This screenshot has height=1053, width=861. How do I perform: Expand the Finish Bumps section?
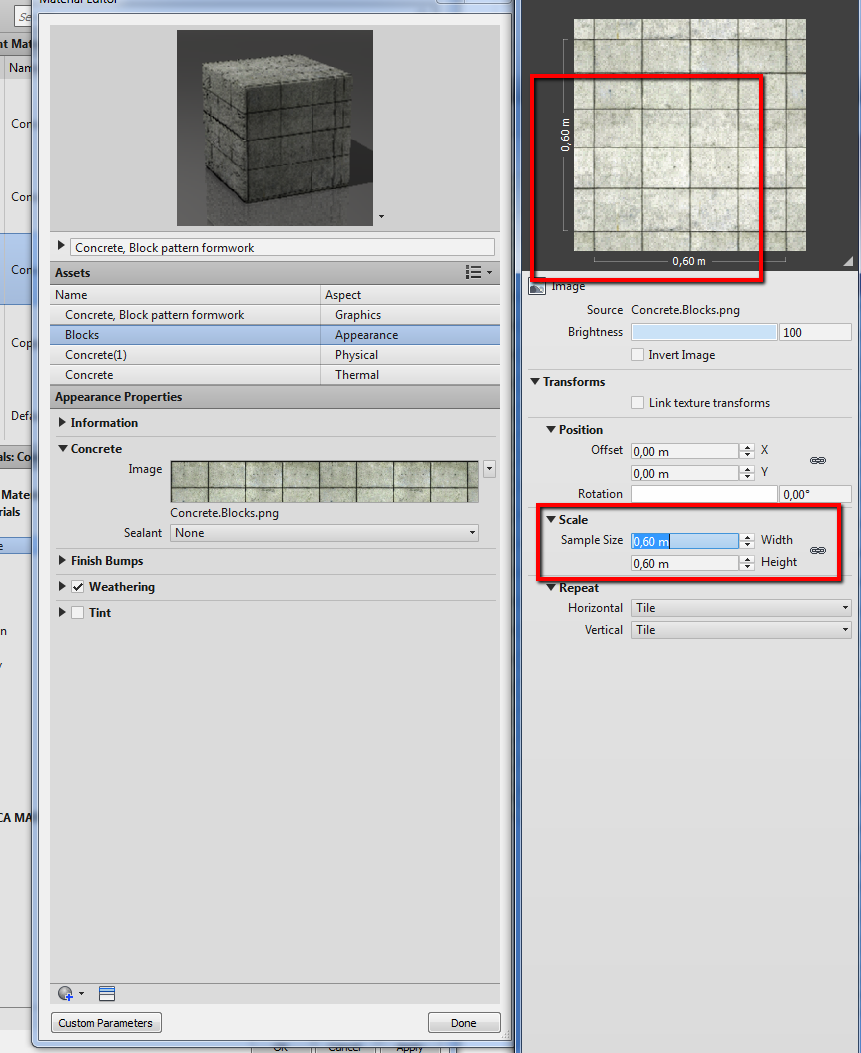tap(64, 561)
